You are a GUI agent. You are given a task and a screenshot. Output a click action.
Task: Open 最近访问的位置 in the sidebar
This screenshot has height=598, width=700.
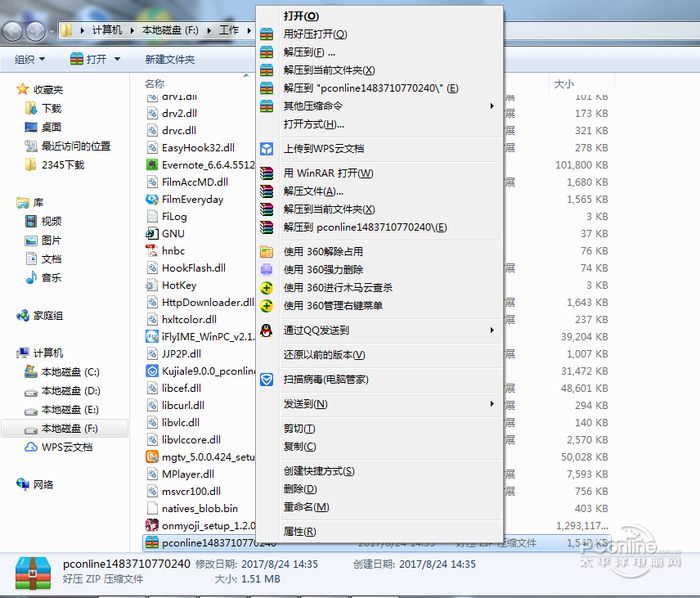coord(67,146)
